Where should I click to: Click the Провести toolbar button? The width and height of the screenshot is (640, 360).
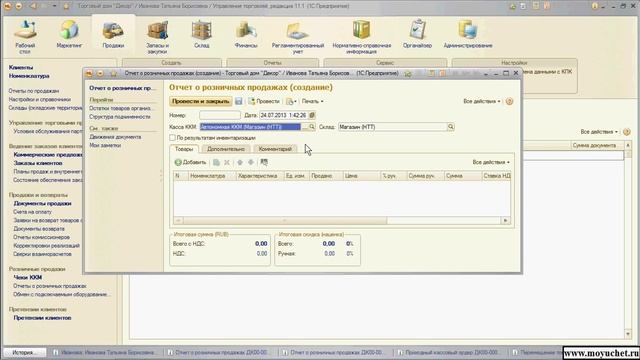pos(264,101)
